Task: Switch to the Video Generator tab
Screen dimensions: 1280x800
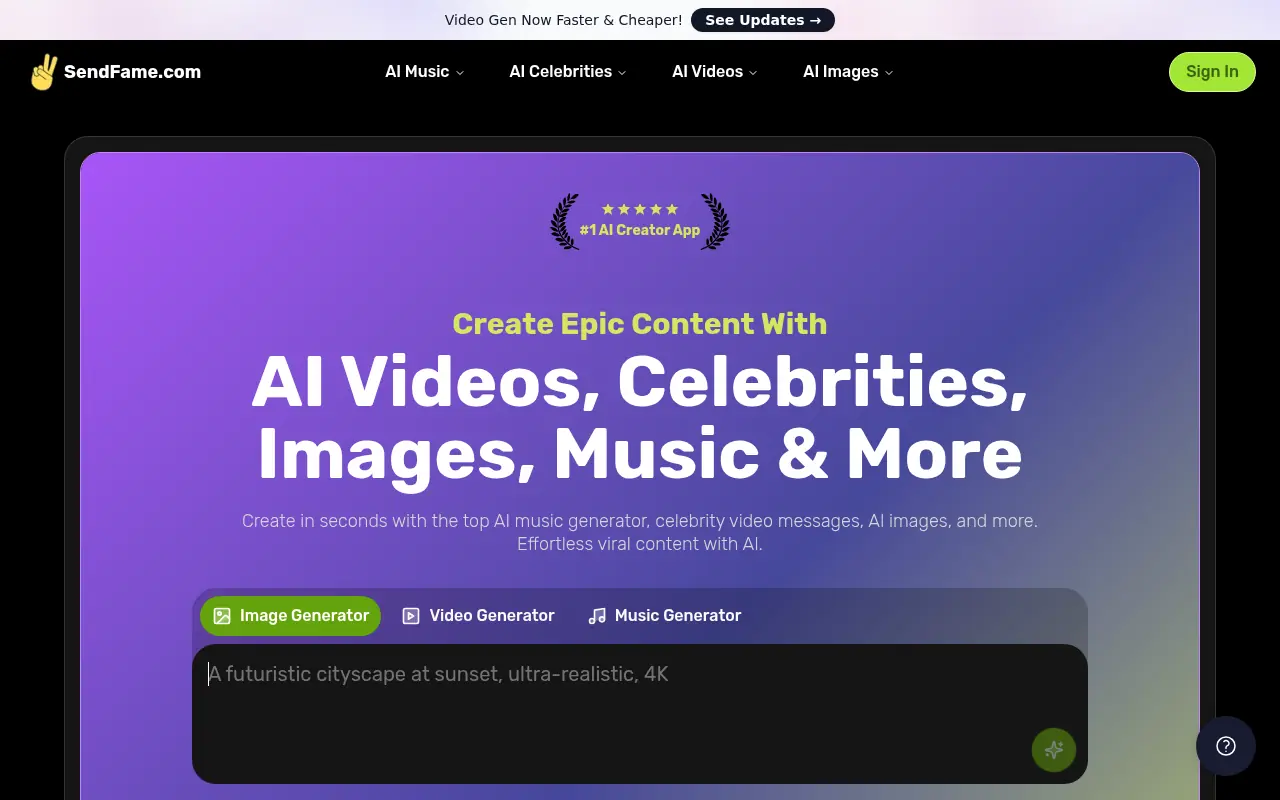Action: [478, 615]
